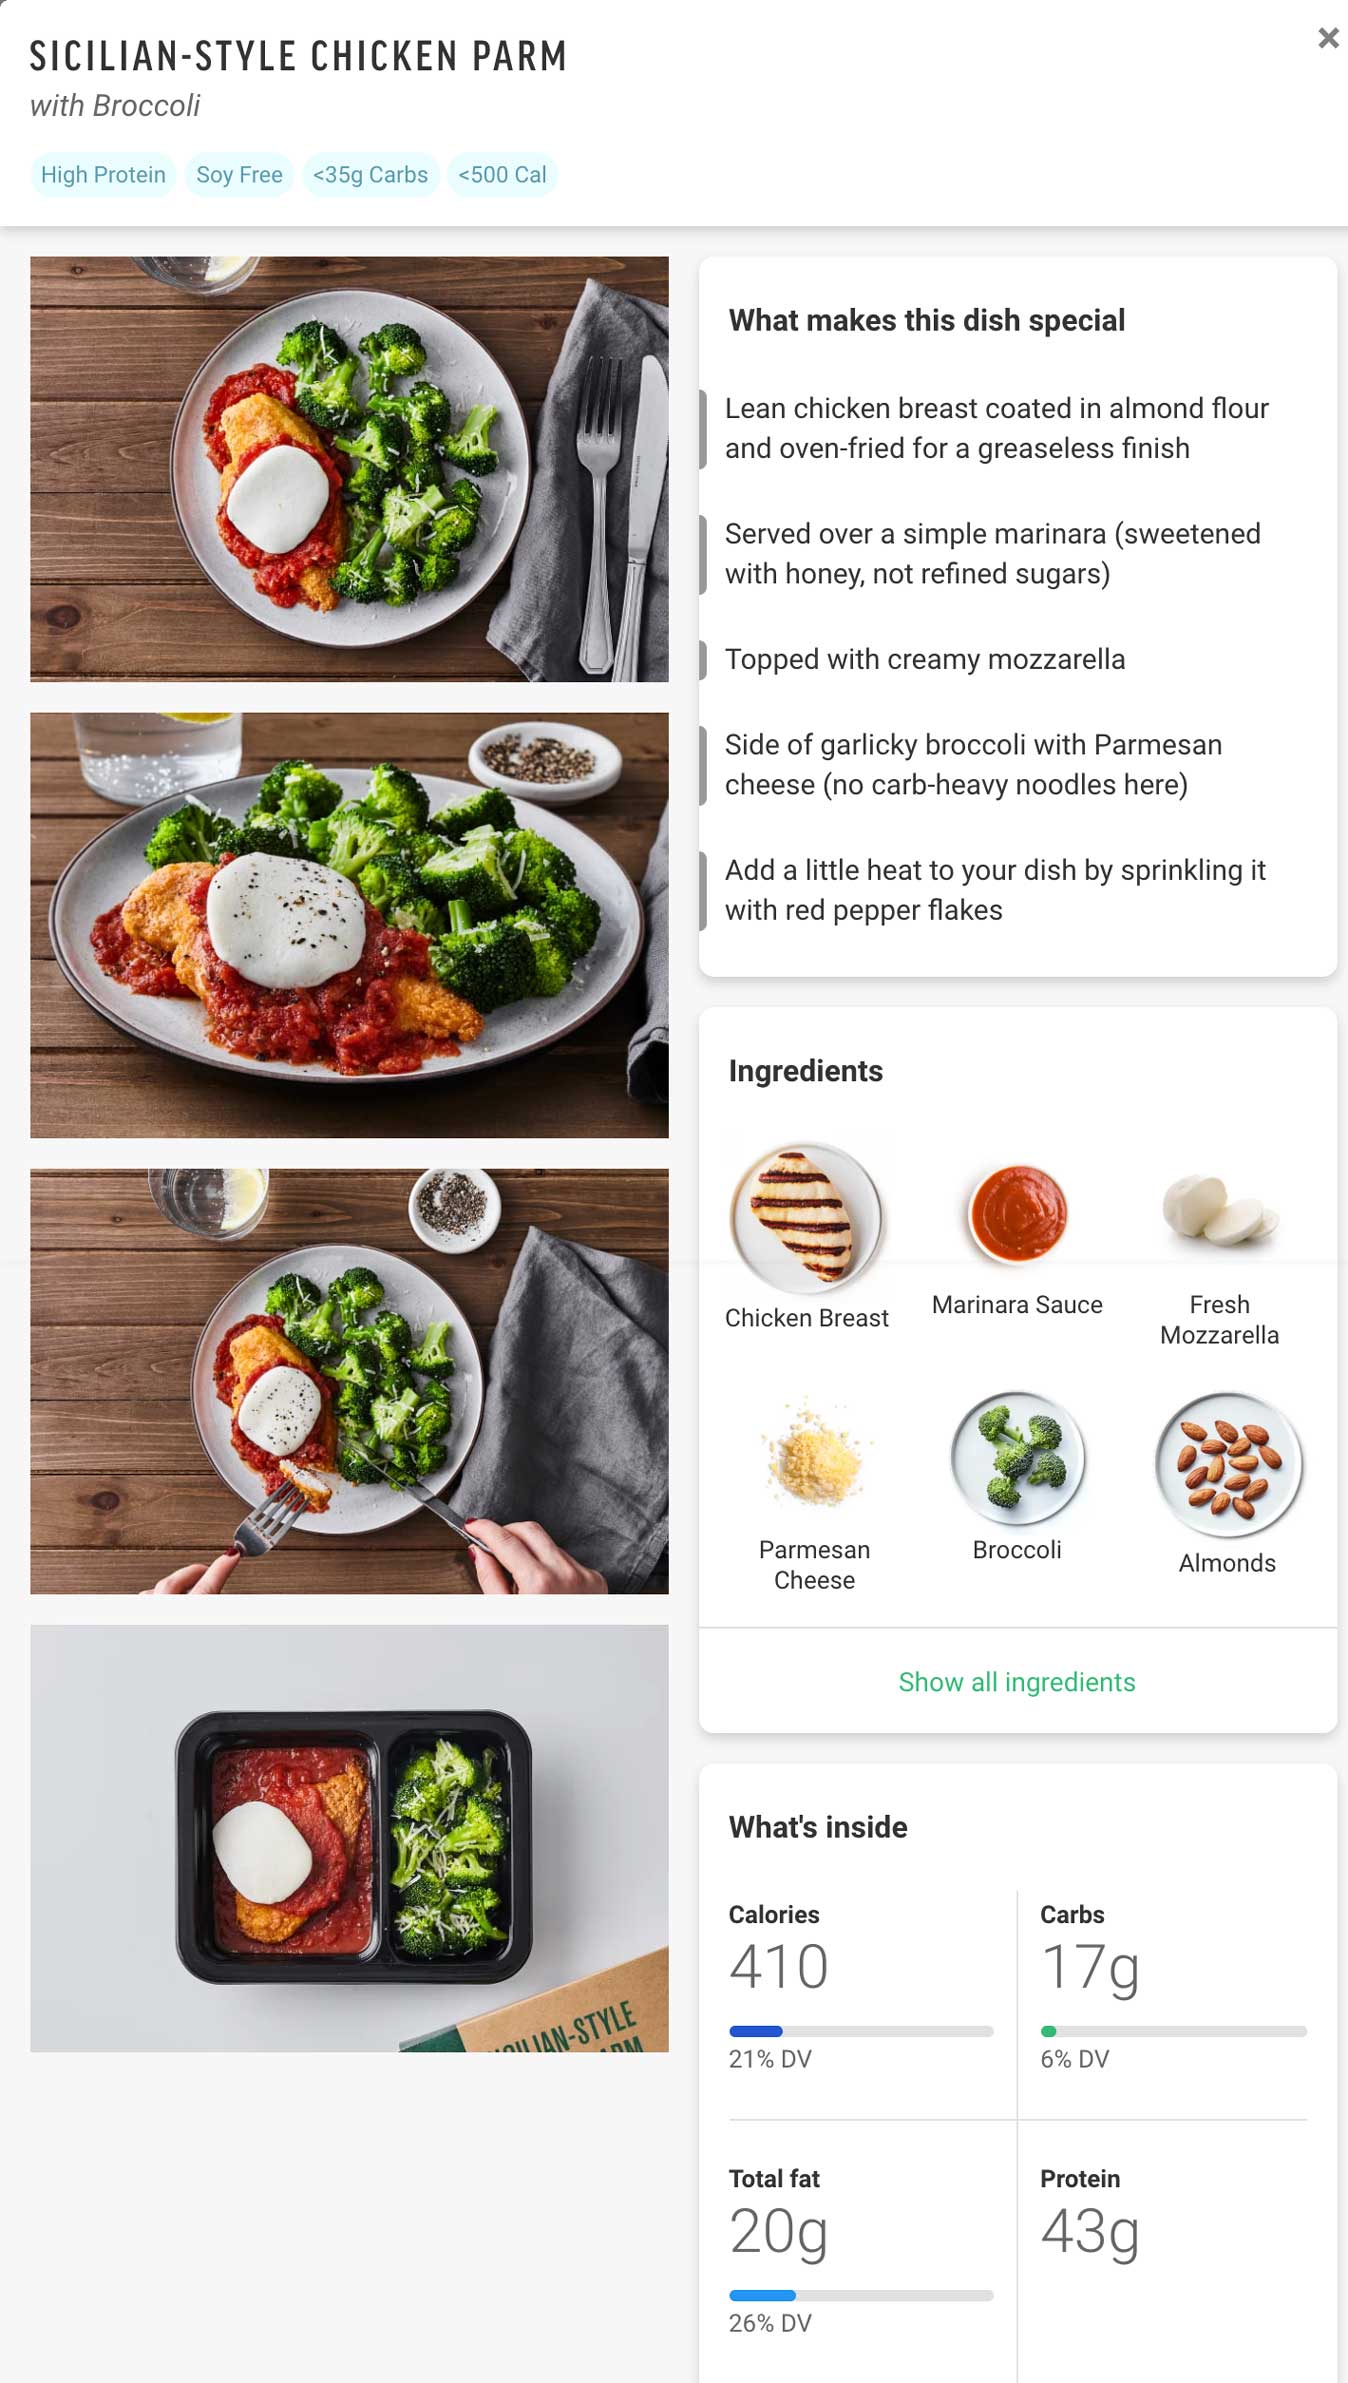Open the close-up chicken parm photo
Screen dimensions: 1348x2383
coord(349,925)
